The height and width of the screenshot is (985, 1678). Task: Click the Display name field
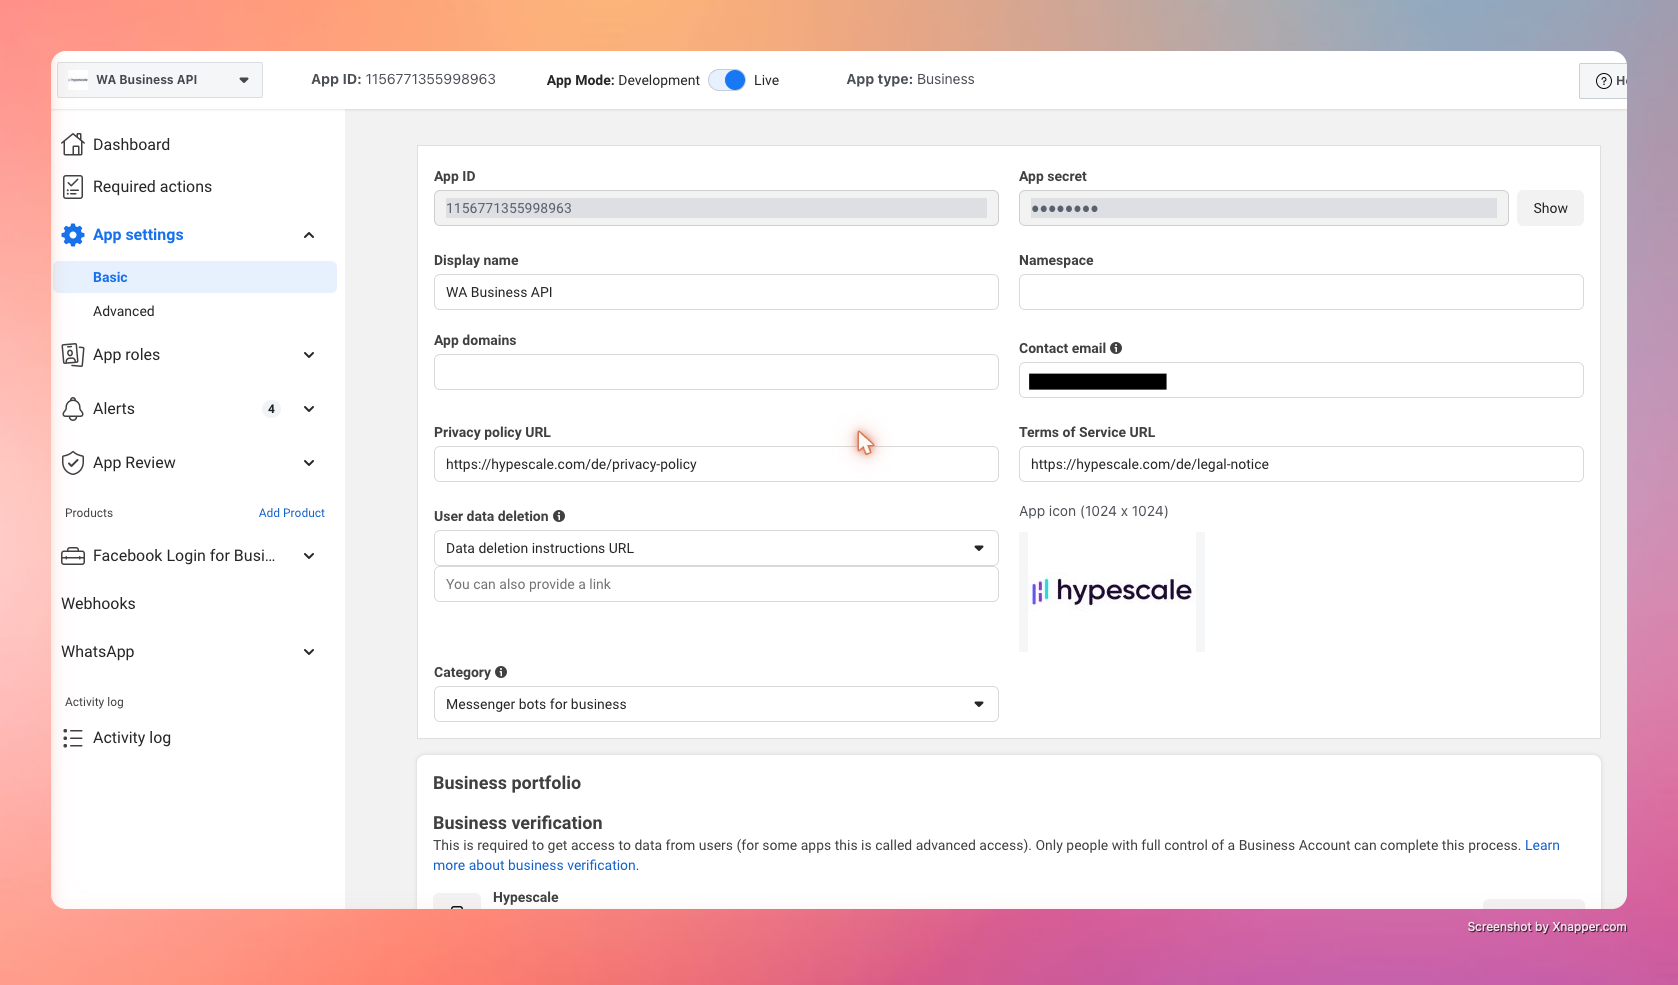coord(716,292)
